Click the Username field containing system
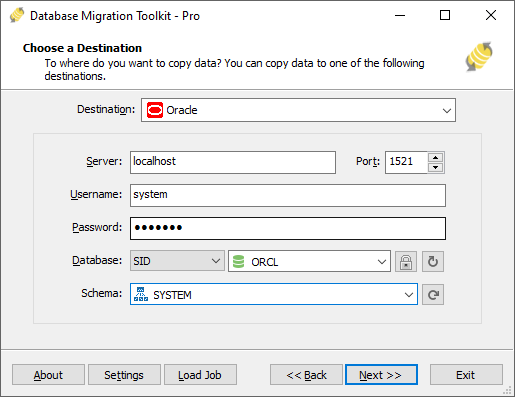This screenshot has height=397, width=515. [288, 195]
